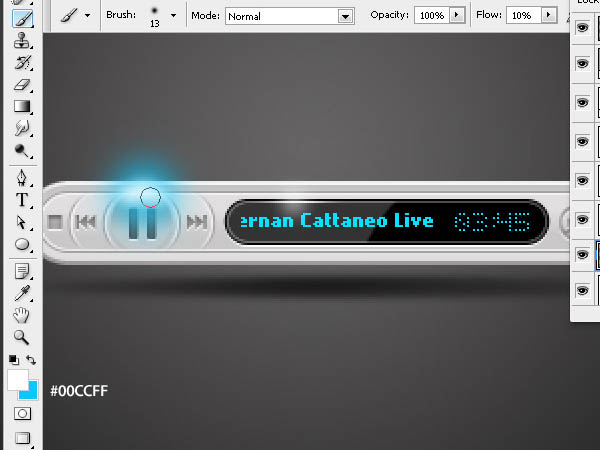Select the Eraser tool
The height and width of the screenshot is (450, 600).
22,85
